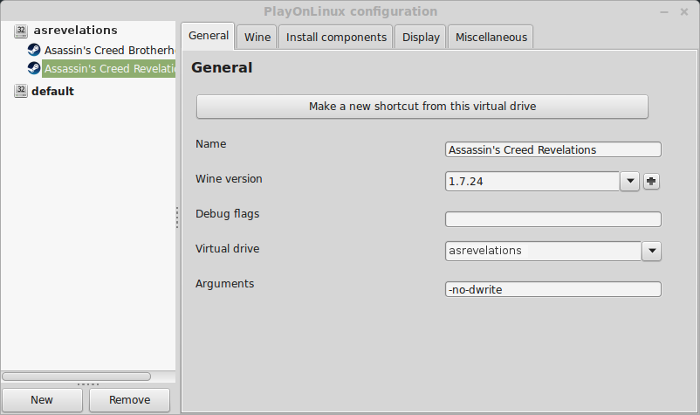
Task: Close the PlayOnLinux configuration window
Action: (684, 12)
